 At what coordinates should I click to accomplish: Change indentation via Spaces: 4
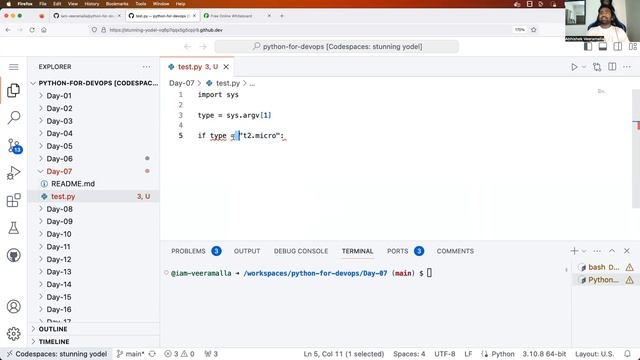pos(409,354)
